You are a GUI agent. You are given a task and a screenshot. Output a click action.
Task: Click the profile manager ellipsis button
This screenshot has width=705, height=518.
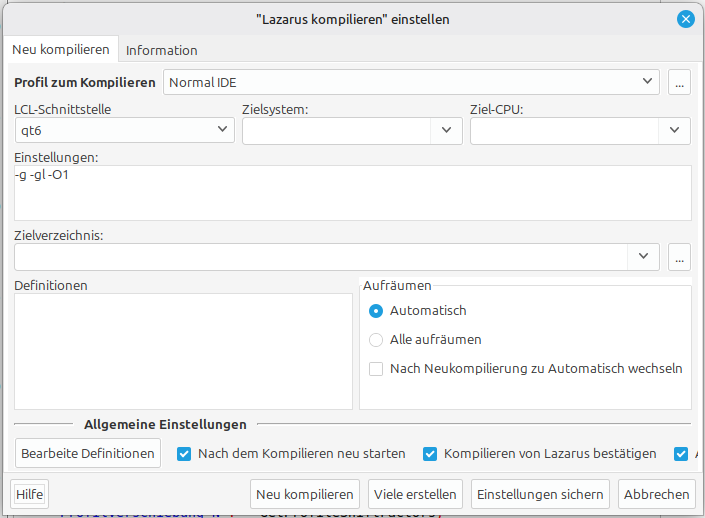tap(679, 82)
